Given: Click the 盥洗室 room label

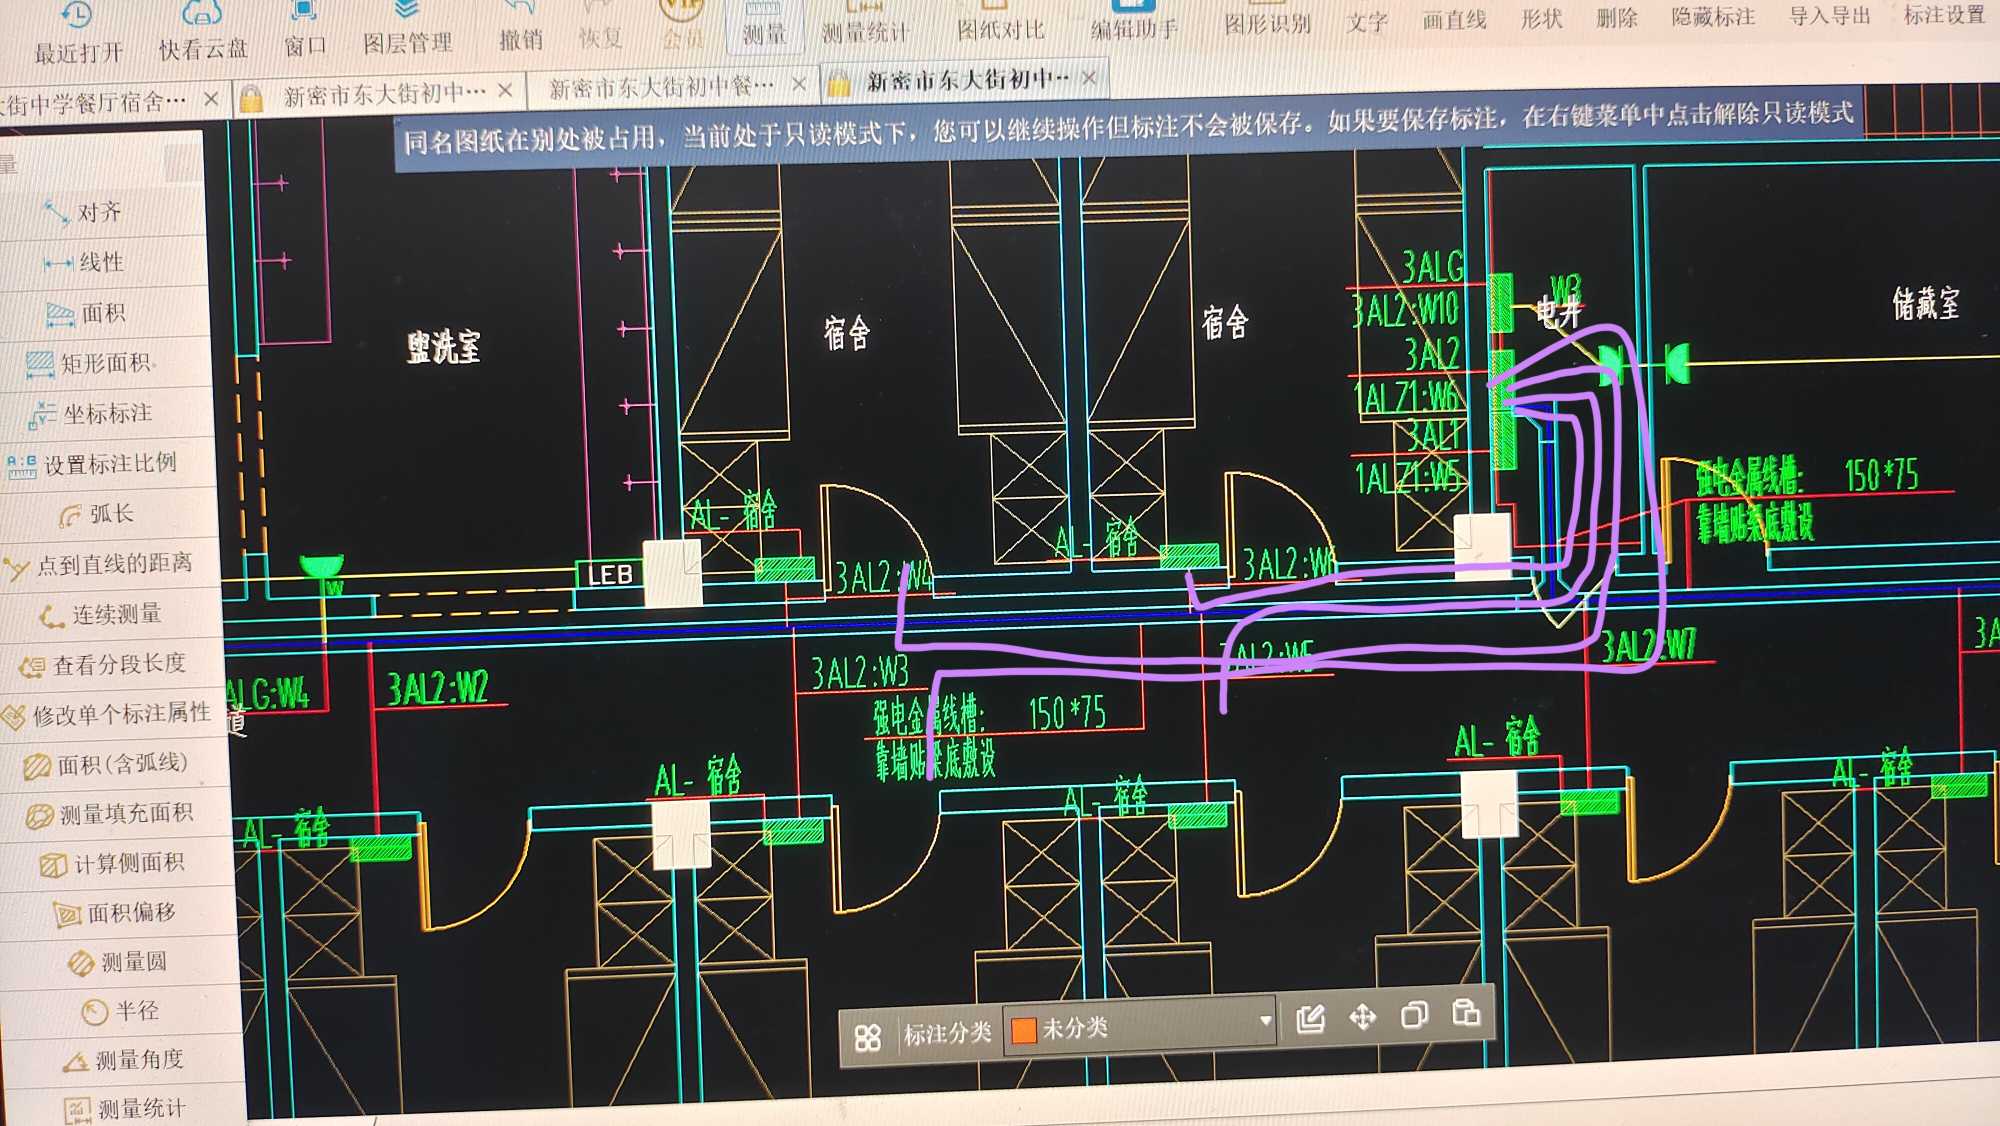Looking at the screenshot, I should pyautogui.click(x=443, y=347).
